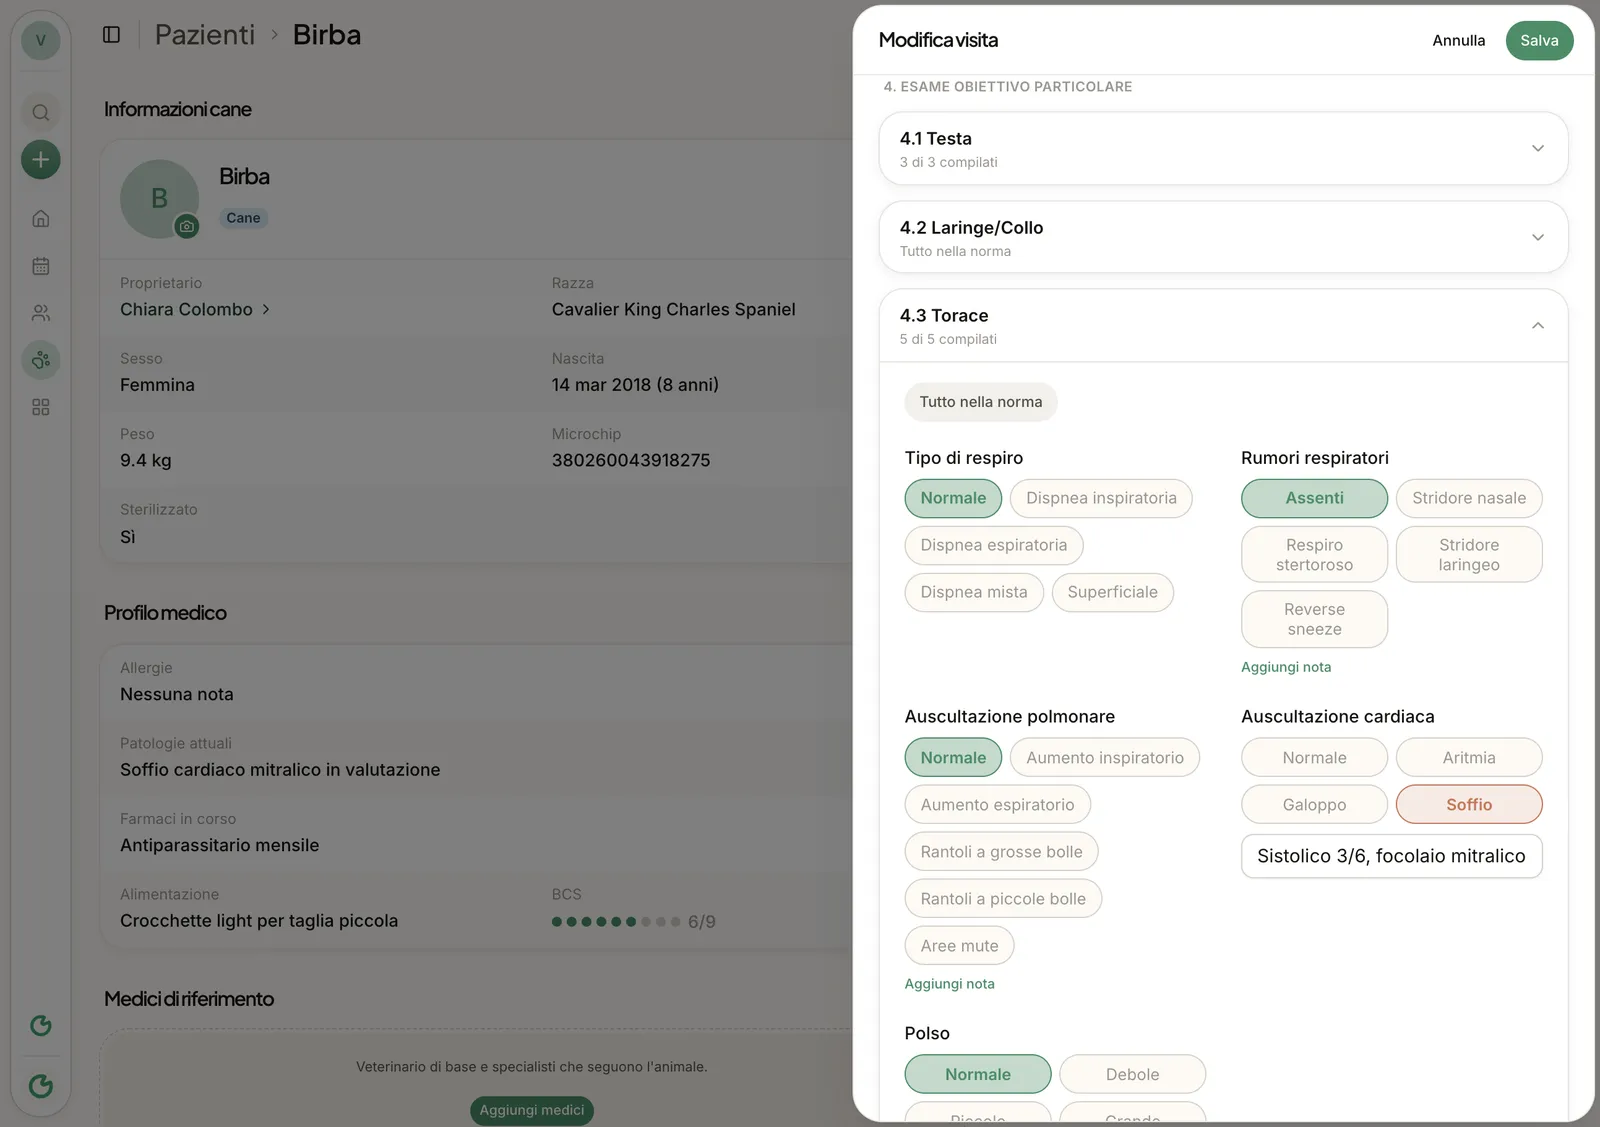Image resolution: width=1600 pixels, height=1127 pixels.
Task: Click the camera icon on Birba's avatar
Action: pyautogui.click(x=187, y=226)
